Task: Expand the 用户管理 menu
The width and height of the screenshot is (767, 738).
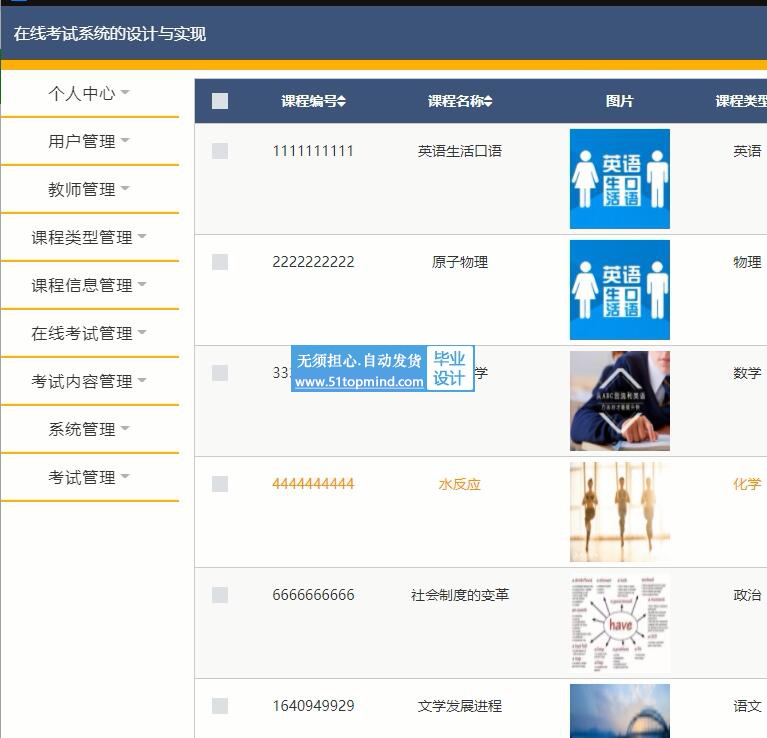Action: pos(89,141)
